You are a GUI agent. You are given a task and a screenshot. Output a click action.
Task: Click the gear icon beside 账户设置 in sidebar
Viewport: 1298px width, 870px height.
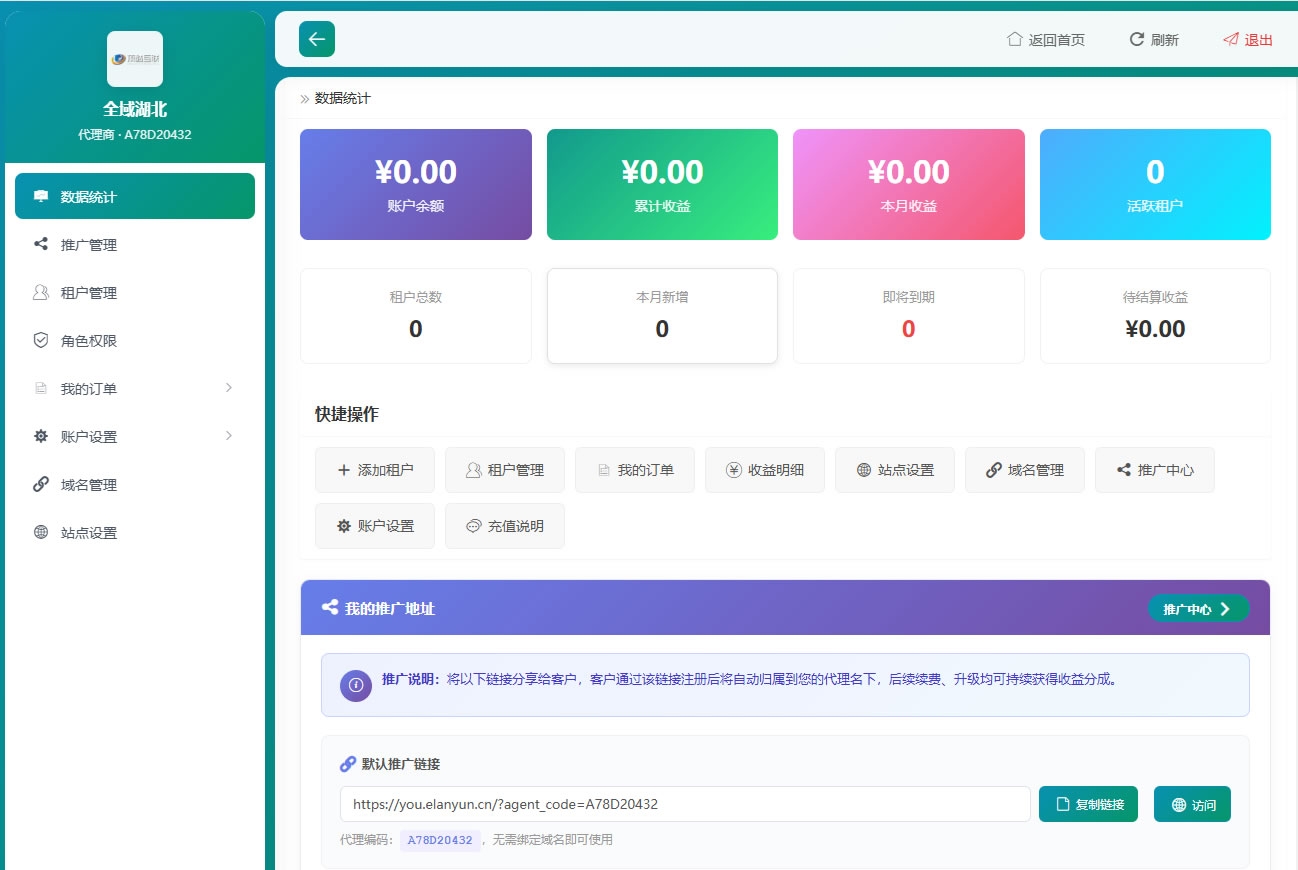41,436
